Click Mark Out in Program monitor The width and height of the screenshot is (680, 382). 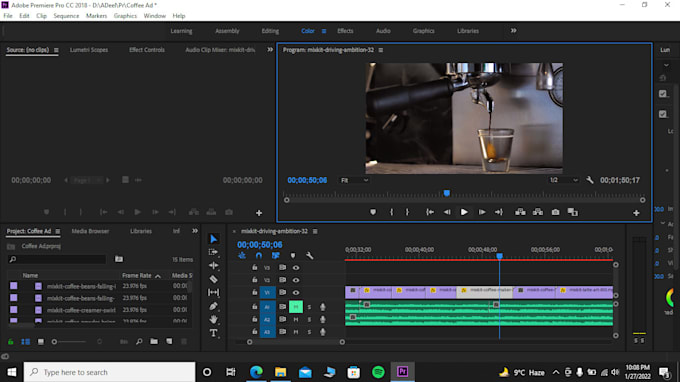click(x=407, y=212)
